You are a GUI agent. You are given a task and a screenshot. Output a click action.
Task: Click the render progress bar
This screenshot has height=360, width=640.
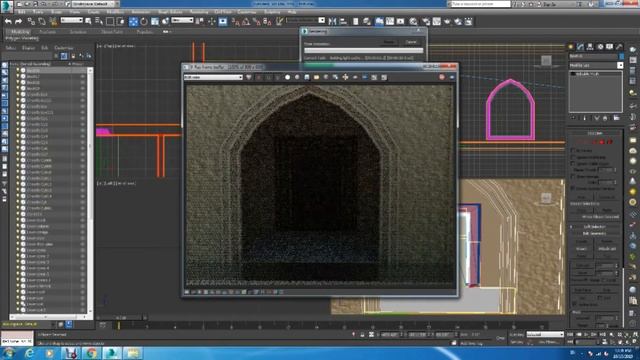coord(363,51)
